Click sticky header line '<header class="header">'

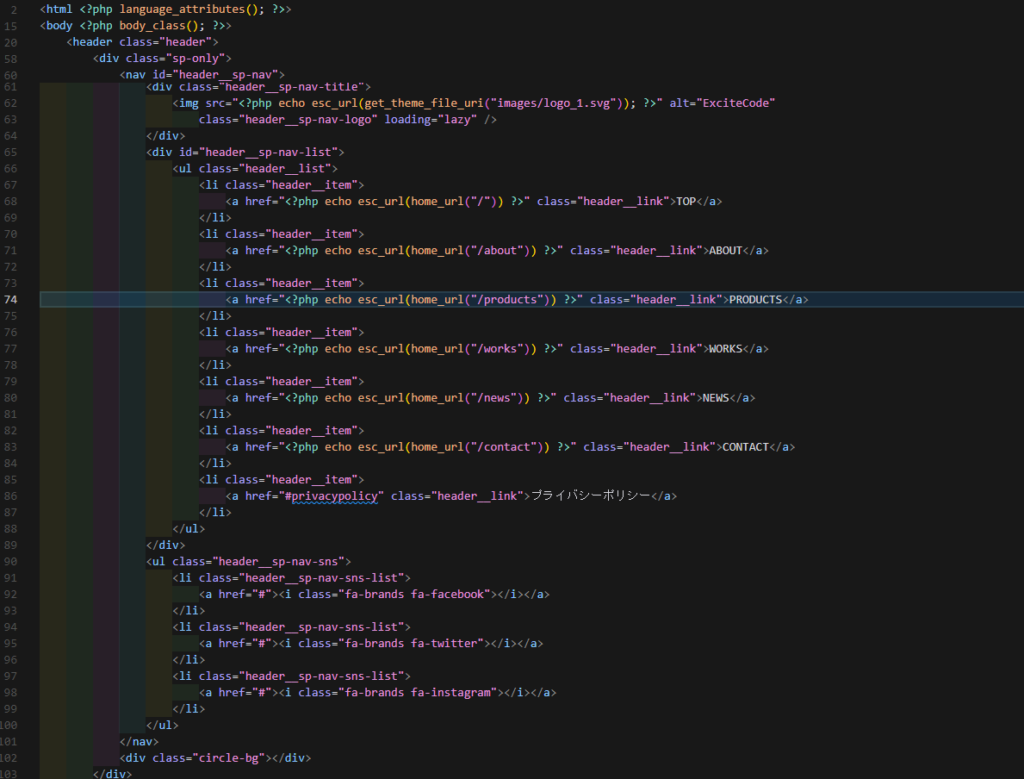[x=142, y=42]
